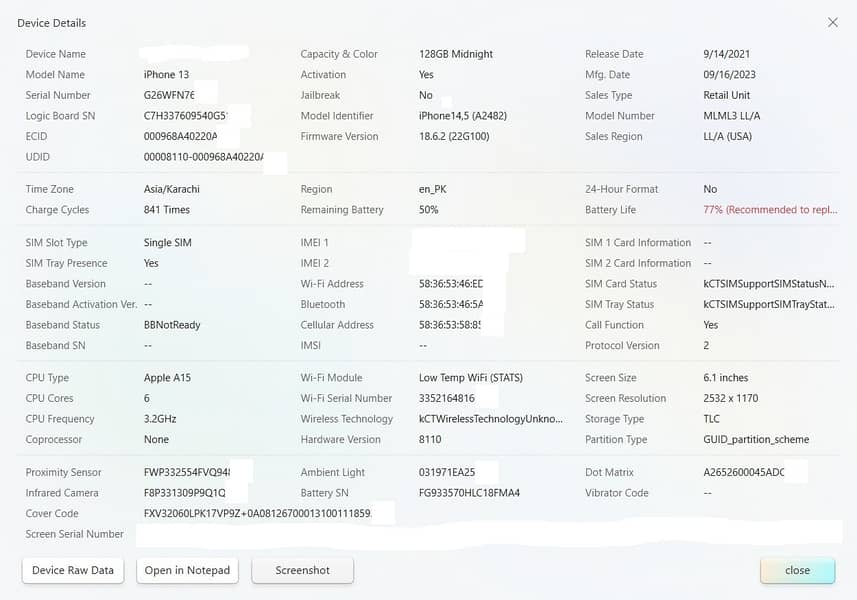This screenshot has width=857, height=600.
Task: Click the Ambient Light code 031971EA25
Action: 447,472
